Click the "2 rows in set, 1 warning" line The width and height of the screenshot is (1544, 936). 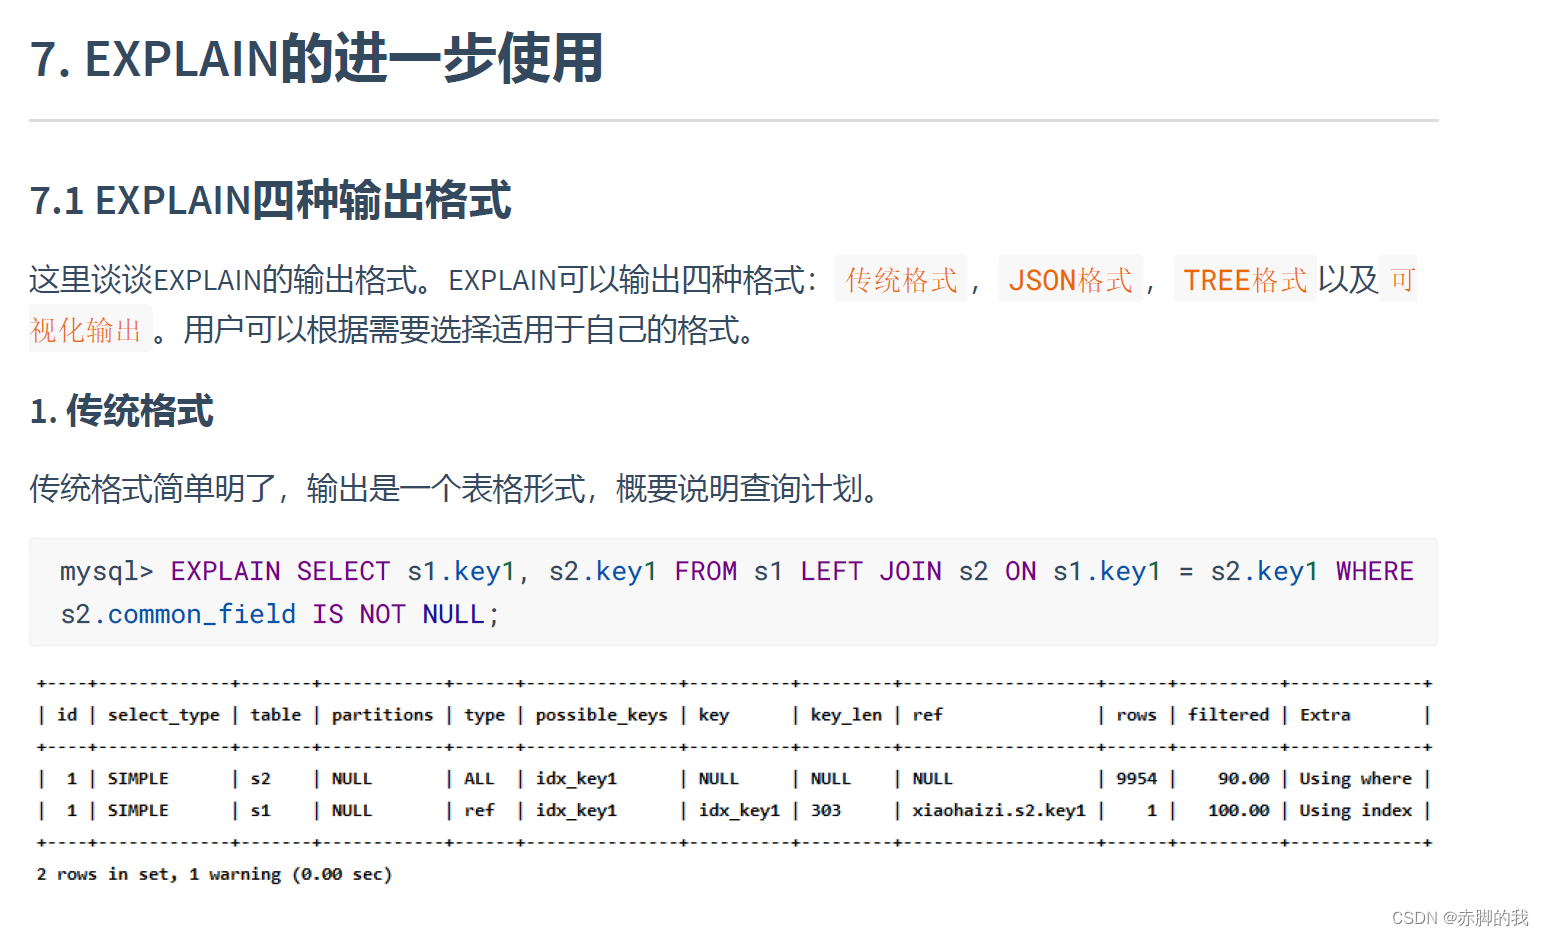pos(214,875)
